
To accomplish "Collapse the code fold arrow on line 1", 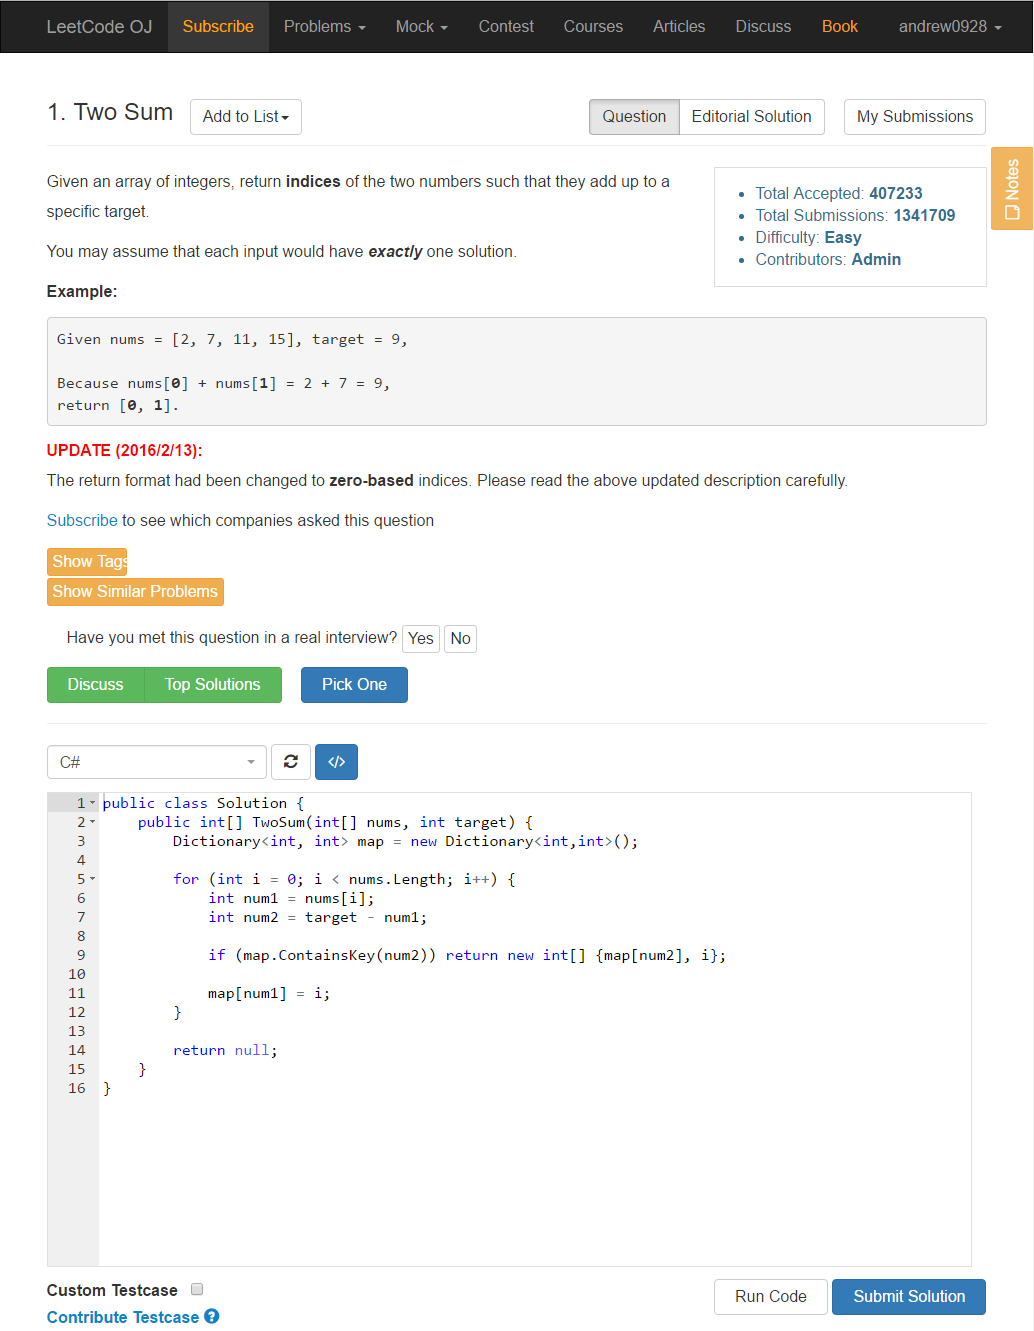I will 93,803.
